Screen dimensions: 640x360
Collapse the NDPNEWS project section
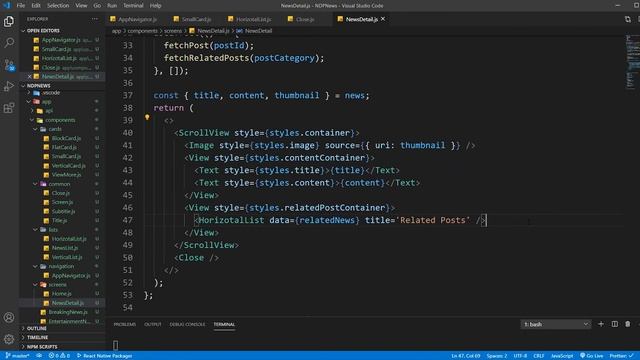(x=38, y=86)
